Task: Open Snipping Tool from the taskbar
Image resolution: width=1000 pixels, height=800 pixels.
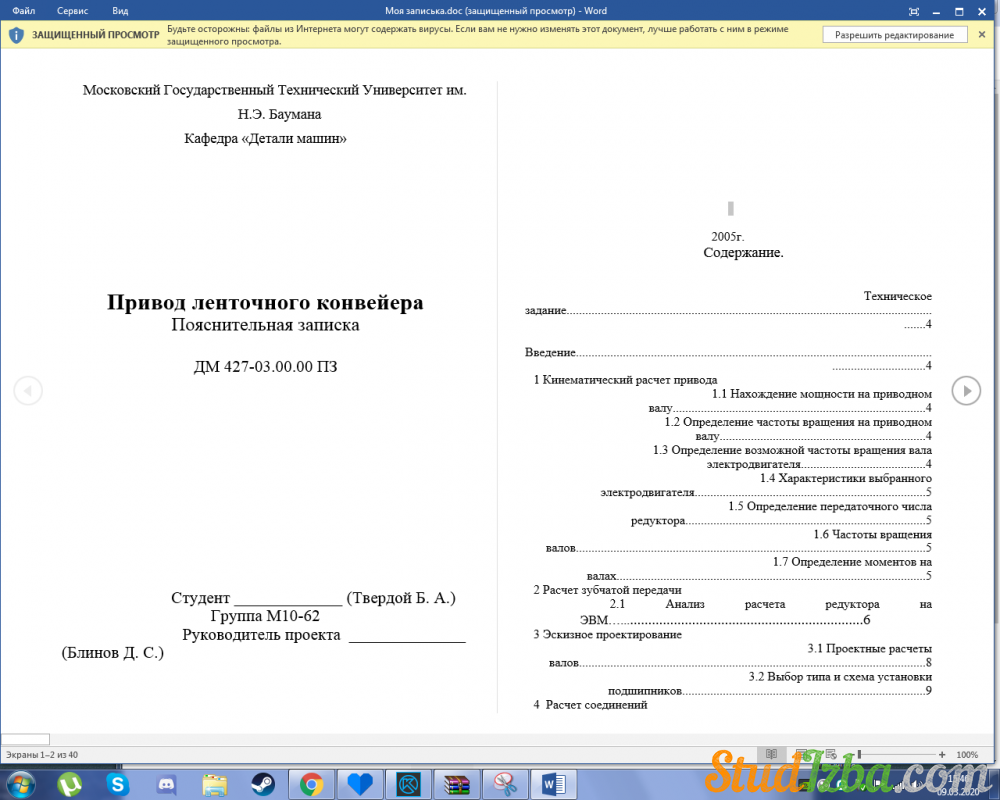Action: [x=505, y=784]
